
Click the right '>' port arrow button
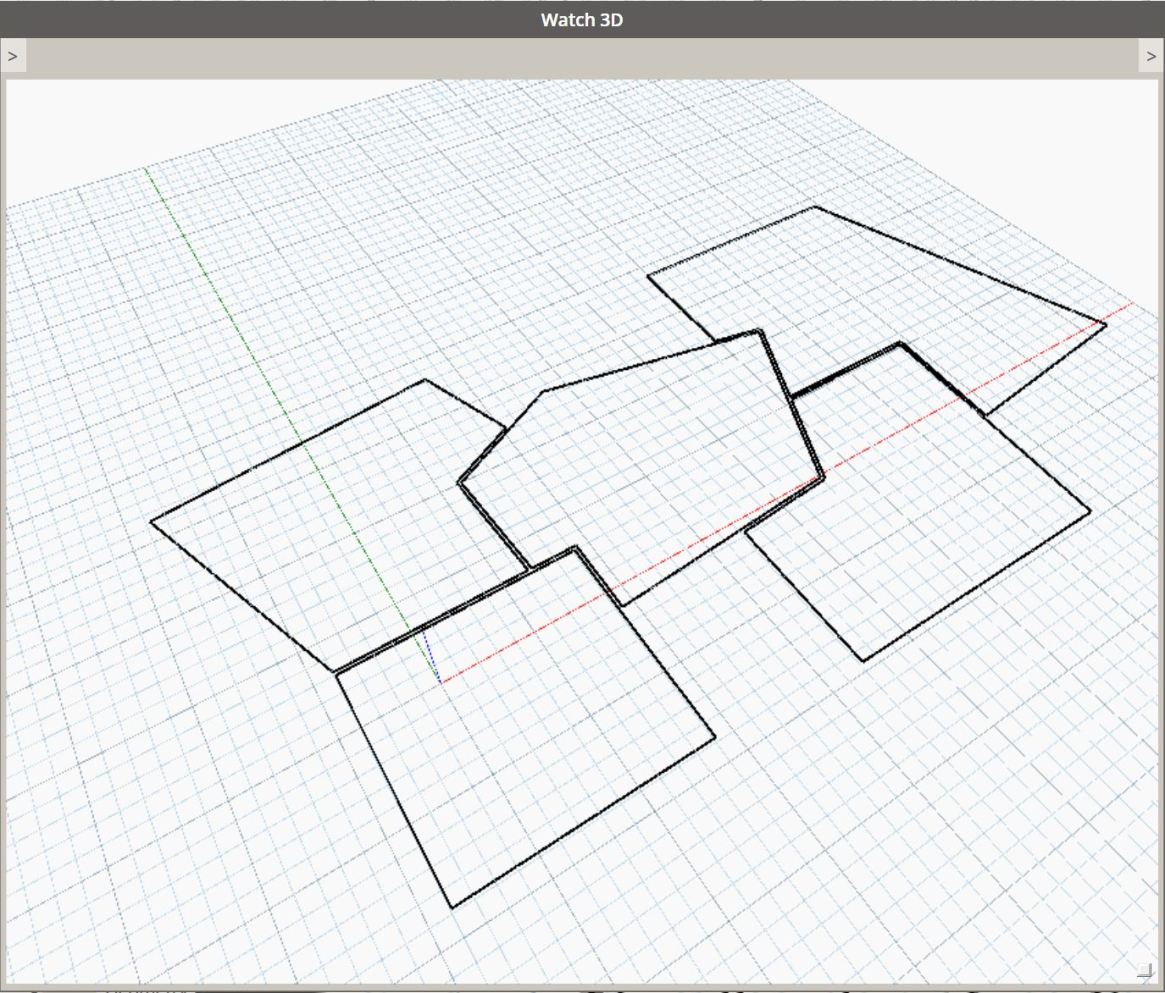(1151, 56)
